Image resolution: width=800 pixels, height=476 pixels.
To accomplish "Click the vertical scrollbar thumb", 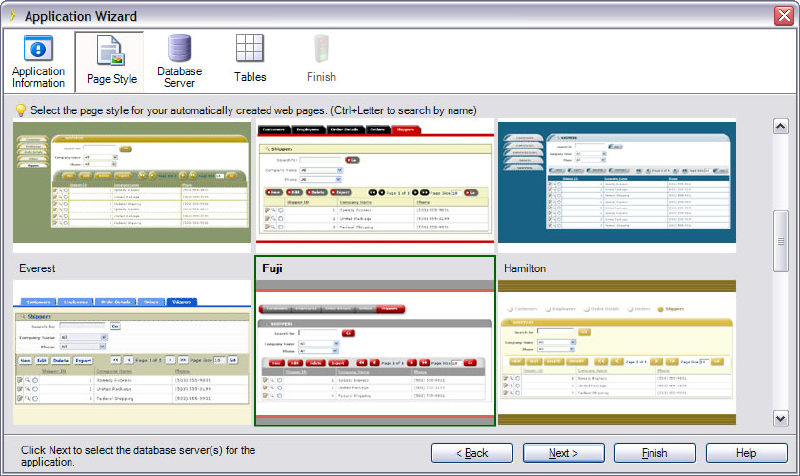I will (x=781, y=241).
